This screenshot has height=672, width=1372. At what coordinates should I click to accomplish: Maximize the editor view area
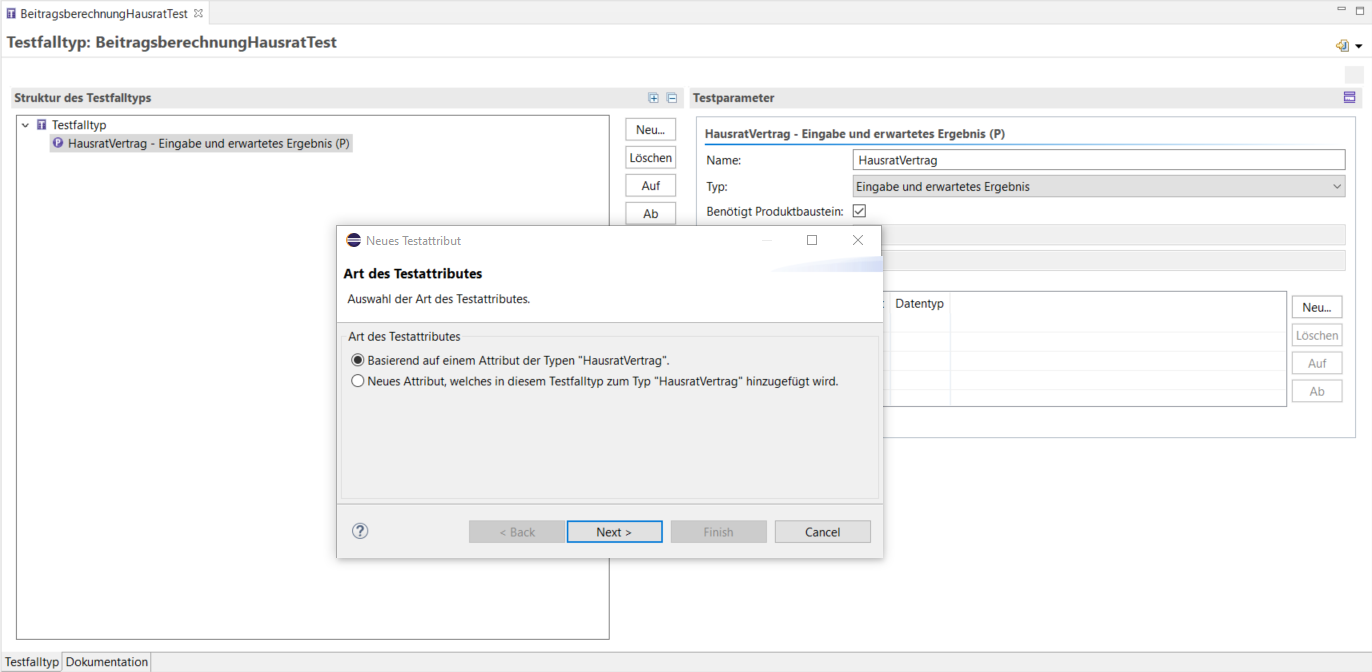tap(1360, 9)
